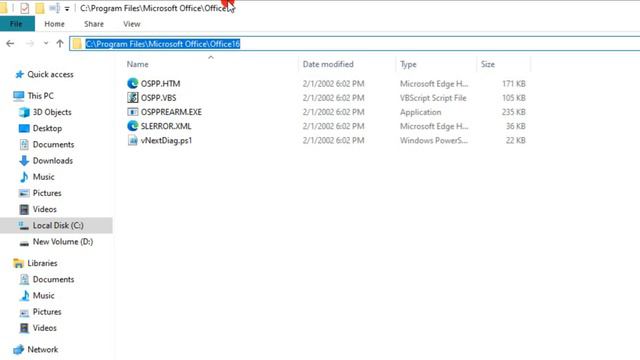Sort files by Size column header
Screen dimensions: 640x360
[x=488, y=64]
